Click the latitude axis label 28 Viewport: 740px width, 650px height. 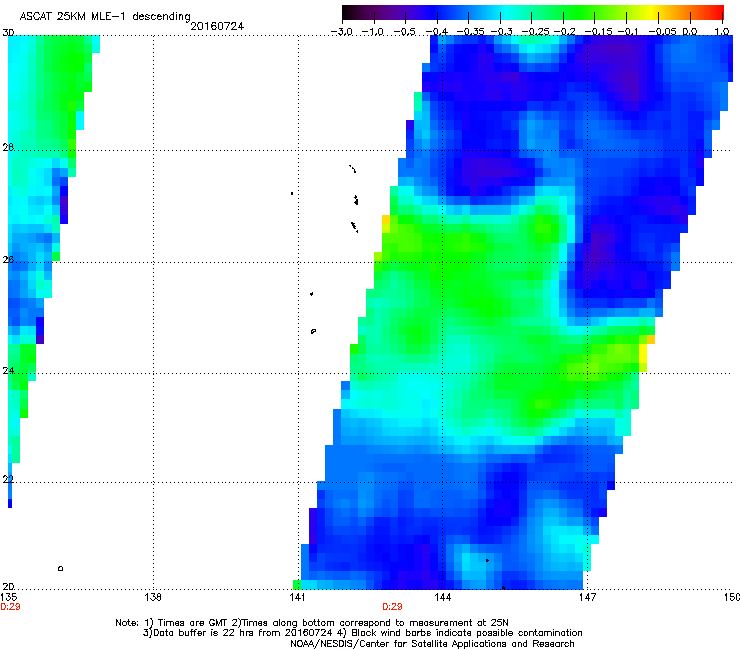pos(8,147)
